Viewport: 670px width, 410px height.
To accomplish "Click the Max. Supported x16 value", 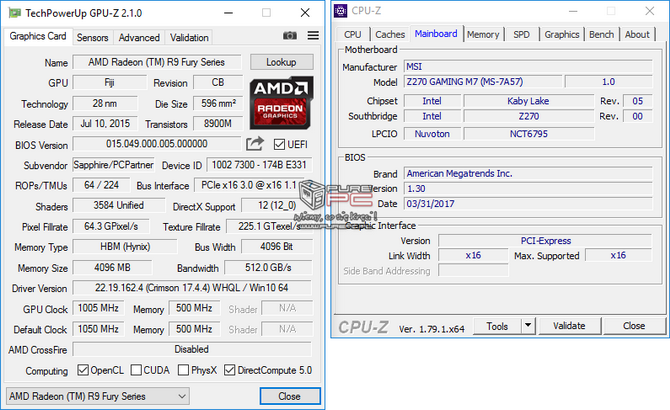I will pyautogui.click(x=618, y=255).
